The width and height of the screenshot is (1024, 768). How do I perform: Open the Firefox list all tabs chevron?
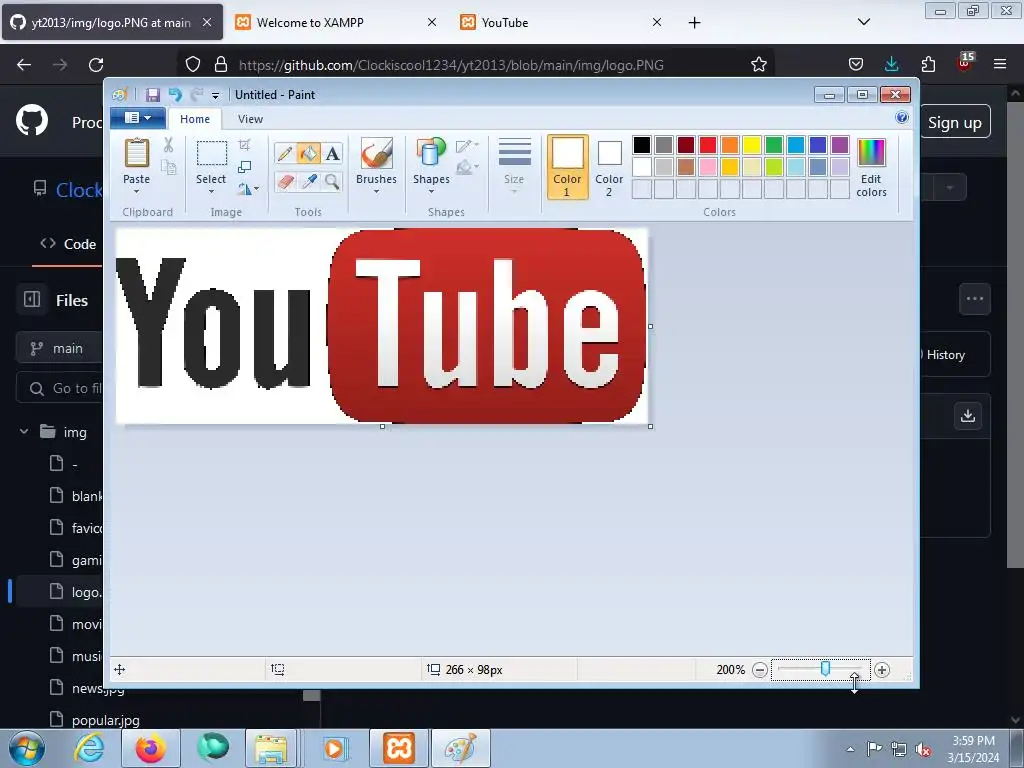(863, 22)
